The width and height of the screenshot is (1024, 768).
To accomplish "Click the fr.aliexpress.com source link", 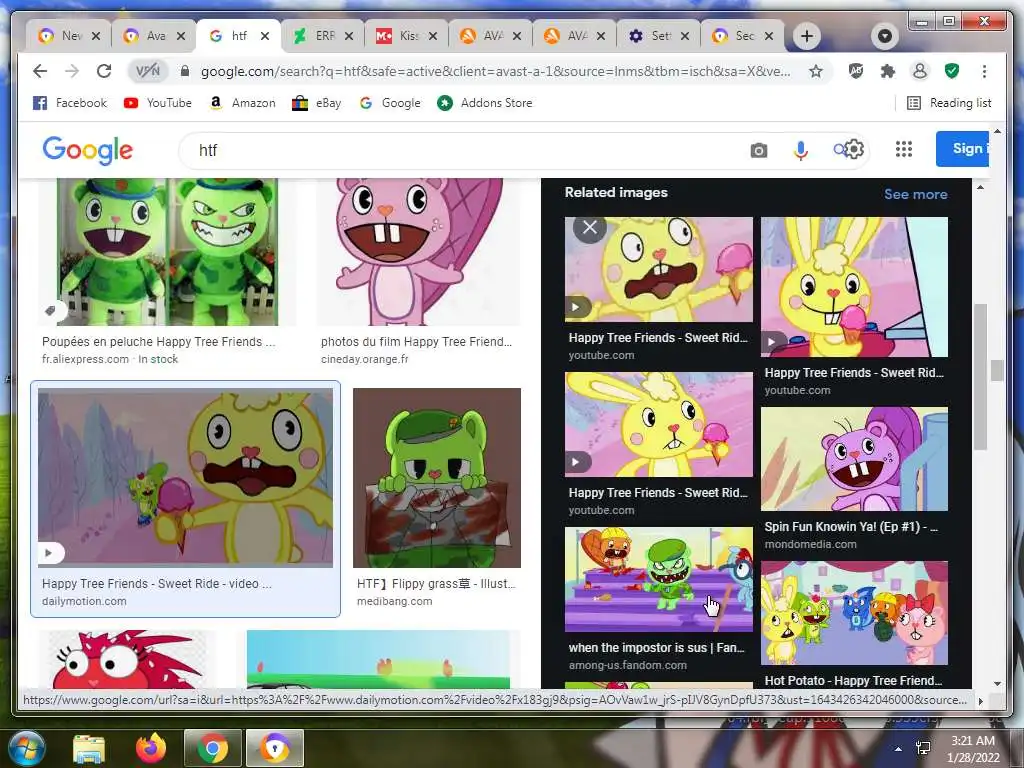I will [x=86, y=359].
